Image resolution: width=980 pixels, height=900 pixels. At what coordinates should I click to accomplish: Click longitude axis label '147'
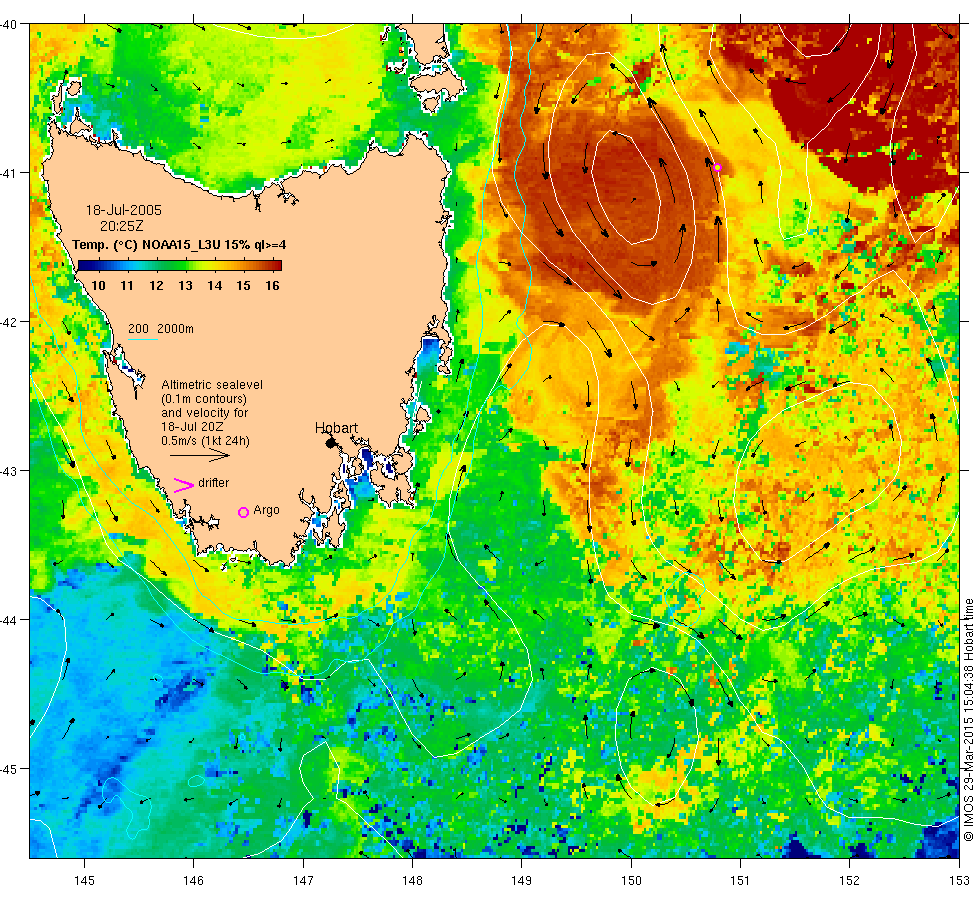point(303,881)
